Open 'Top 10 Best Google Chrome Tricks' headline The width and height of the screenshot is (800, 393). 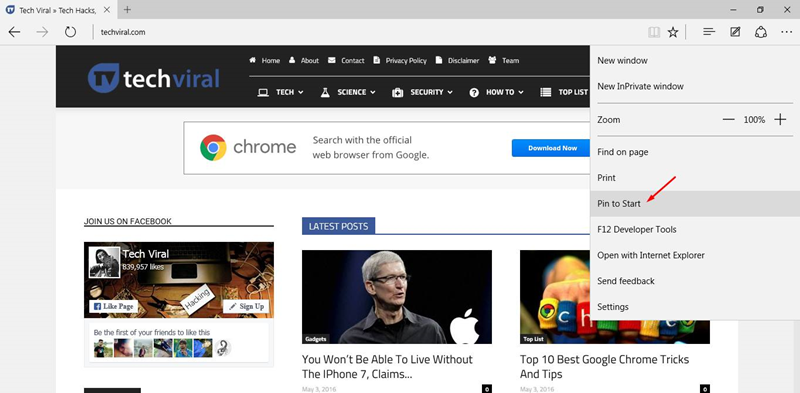pyautogui.click(x=605, y=366)
